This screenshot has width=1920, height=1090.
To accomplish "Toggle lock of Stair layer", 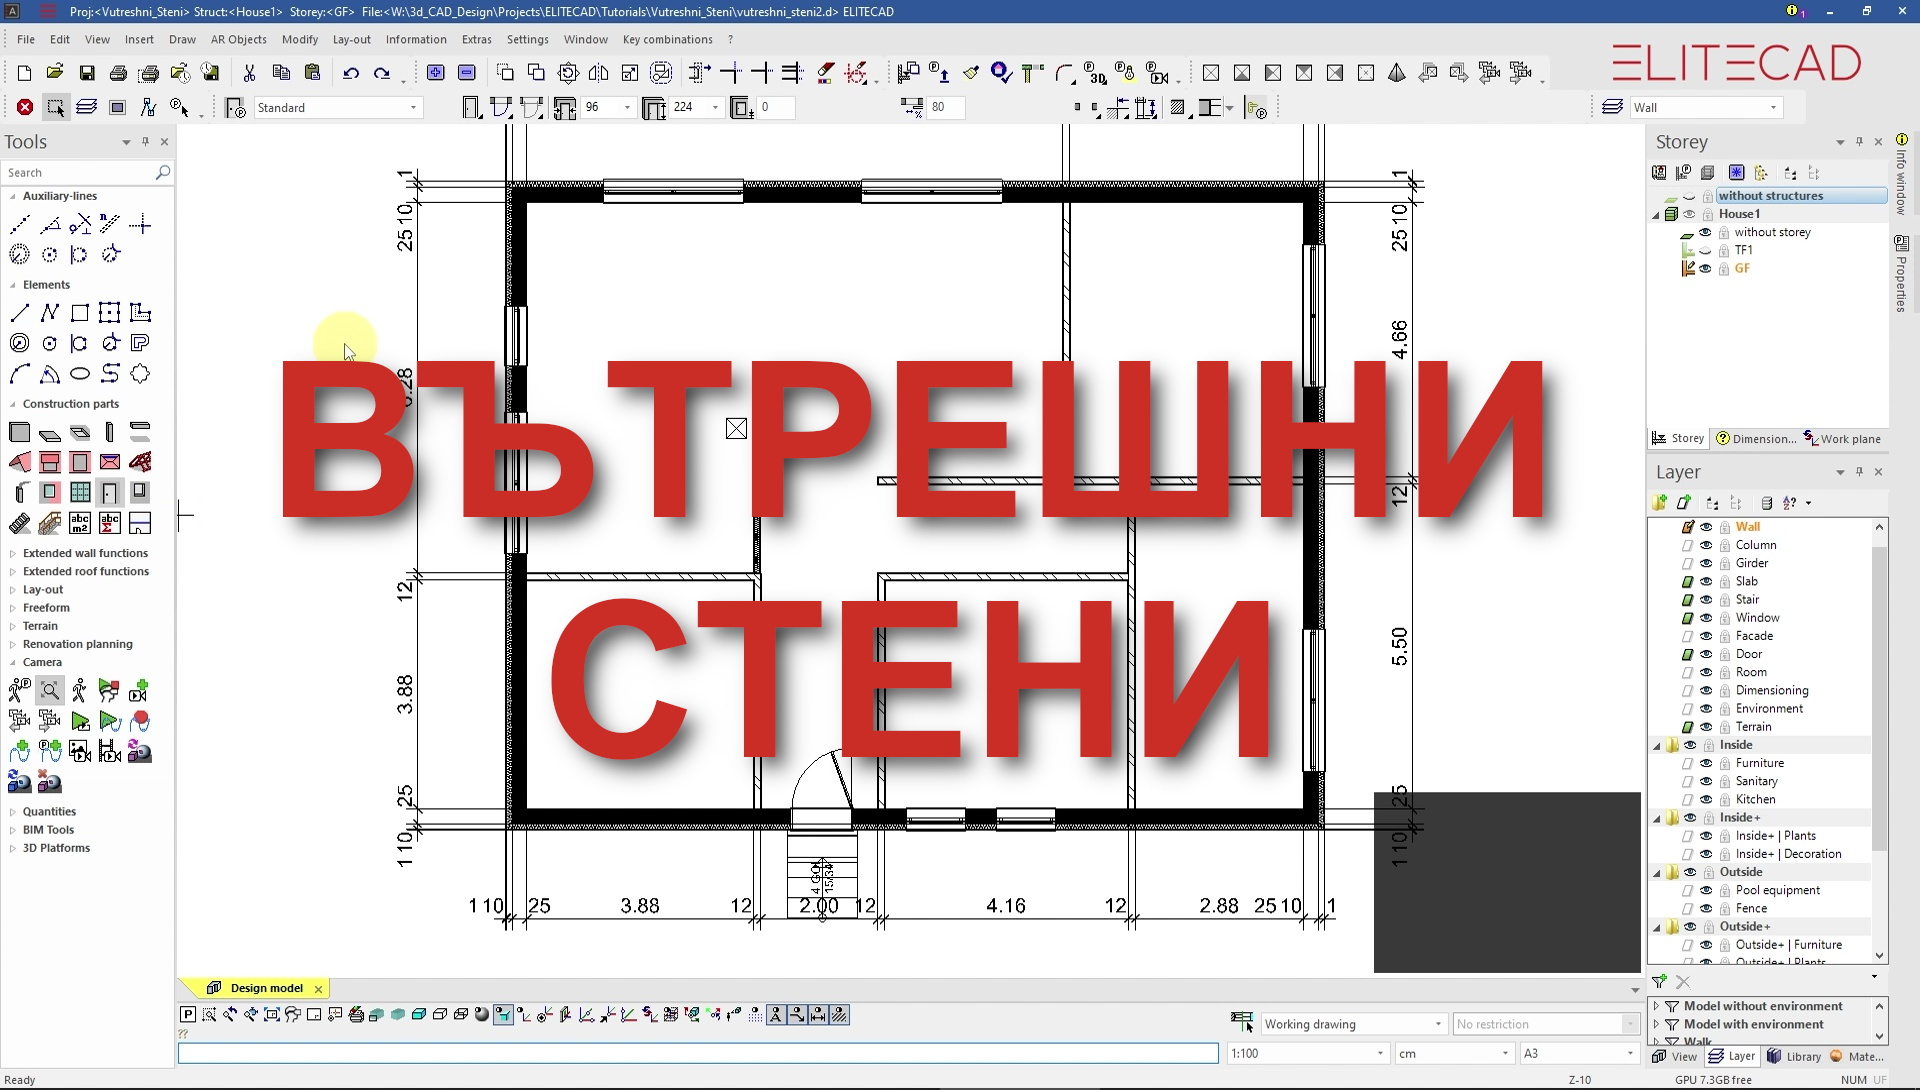I will [1725, 600].
